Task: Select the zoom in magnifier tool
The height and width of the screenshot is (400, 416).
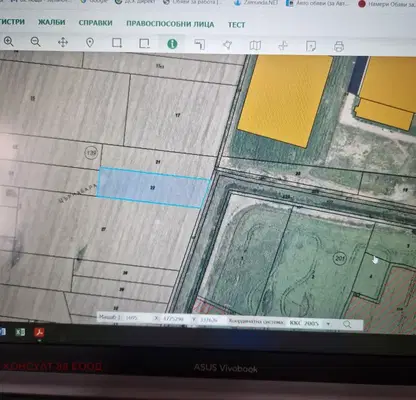Action: (x=9, y=42)
